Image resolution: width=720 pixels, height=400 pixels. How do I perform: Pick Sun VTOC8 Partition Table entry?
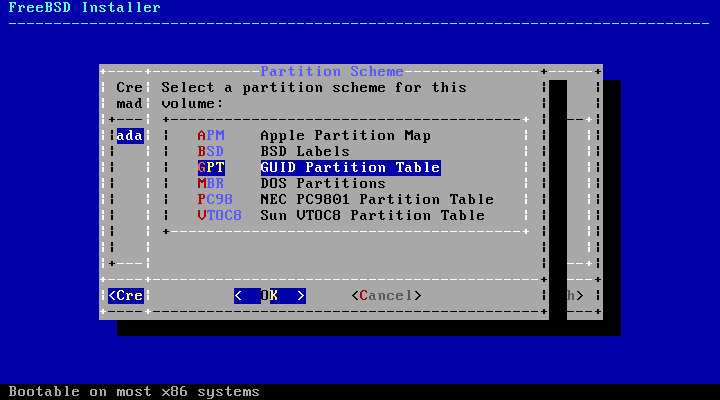372,216
